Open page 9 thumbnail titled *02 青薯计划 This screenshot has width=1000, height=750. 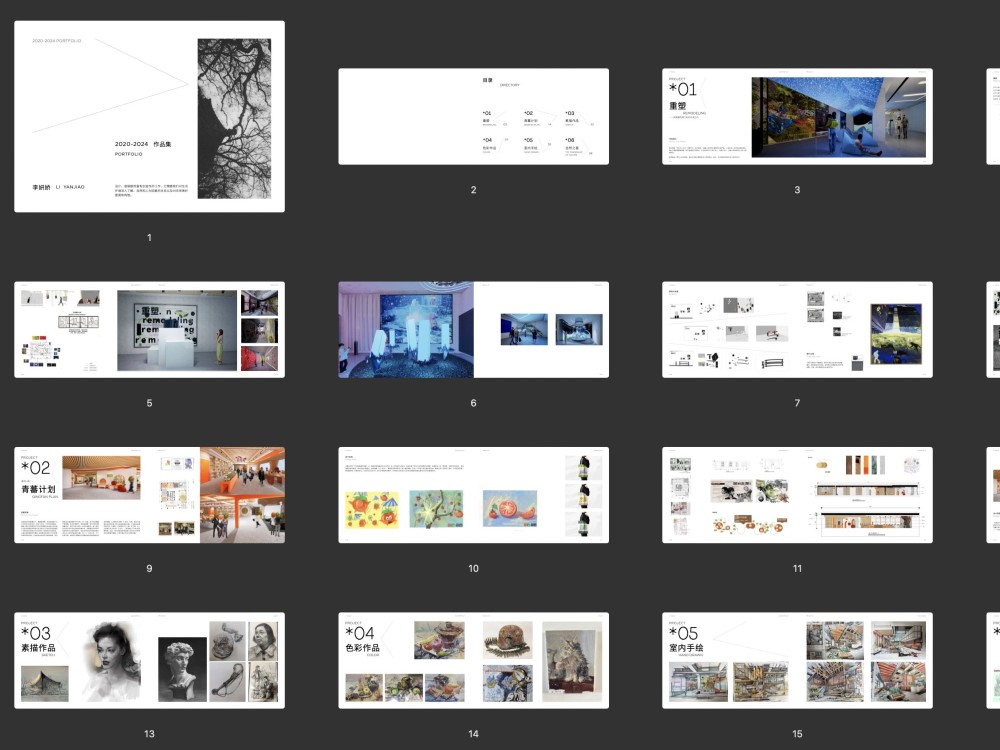coord(149,495)
